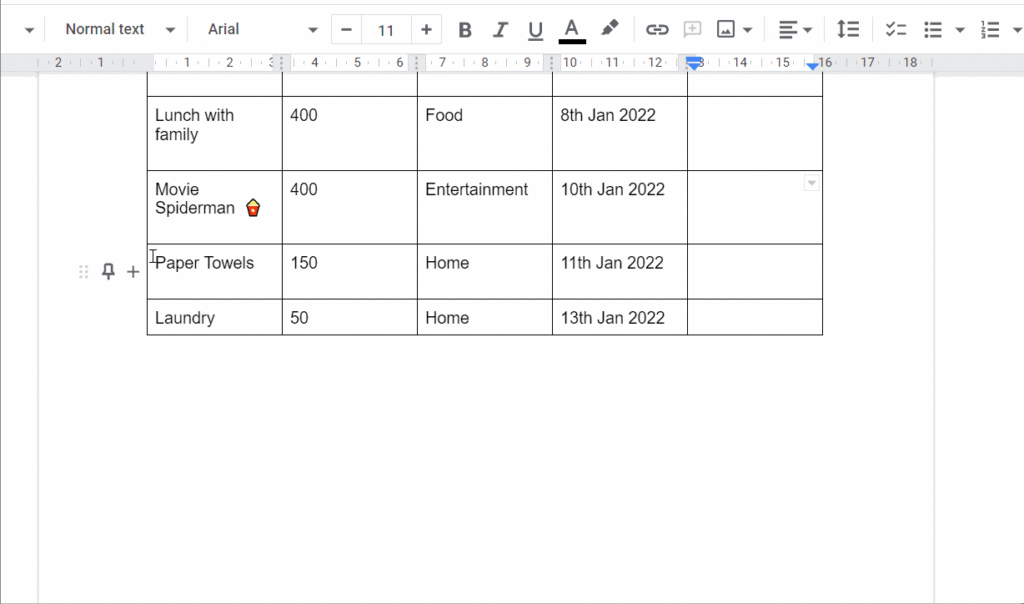Insert a new row with the plus icon
Image resolution: width=1024 pixels, height=604 pixels.
pos(133,271)
